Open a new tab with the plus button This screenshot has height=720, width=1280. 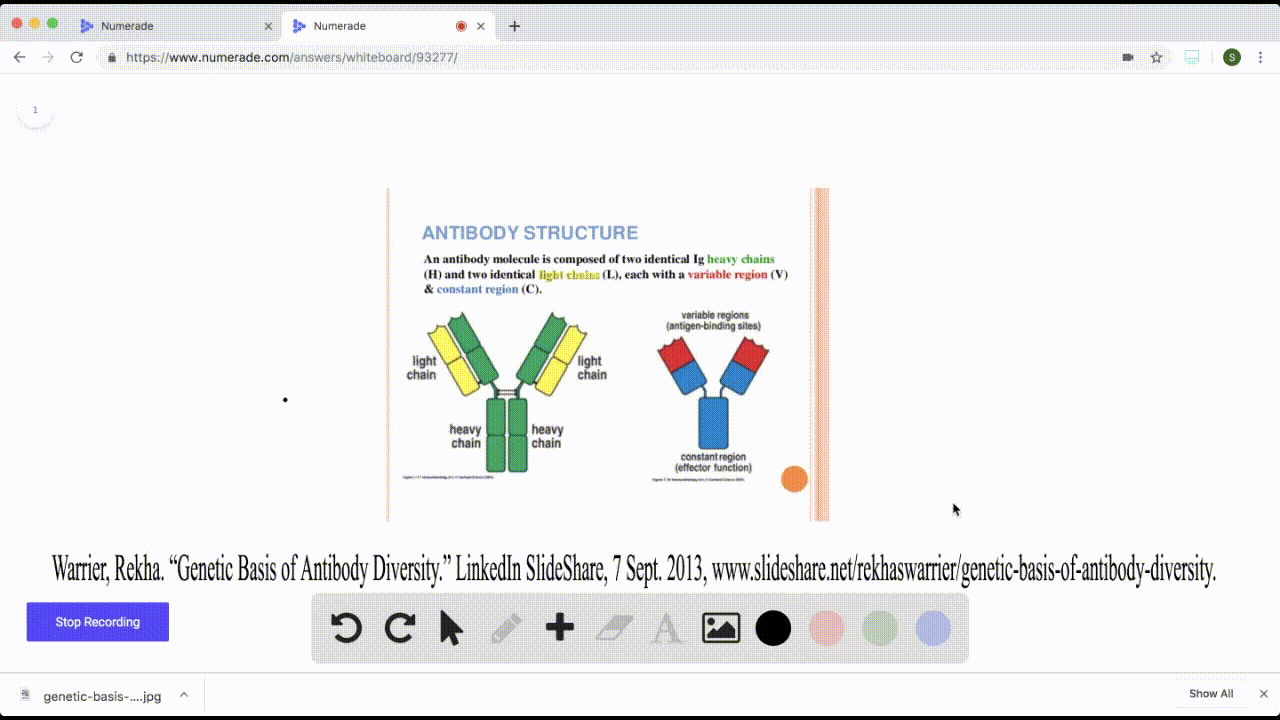tap(514, 25)
